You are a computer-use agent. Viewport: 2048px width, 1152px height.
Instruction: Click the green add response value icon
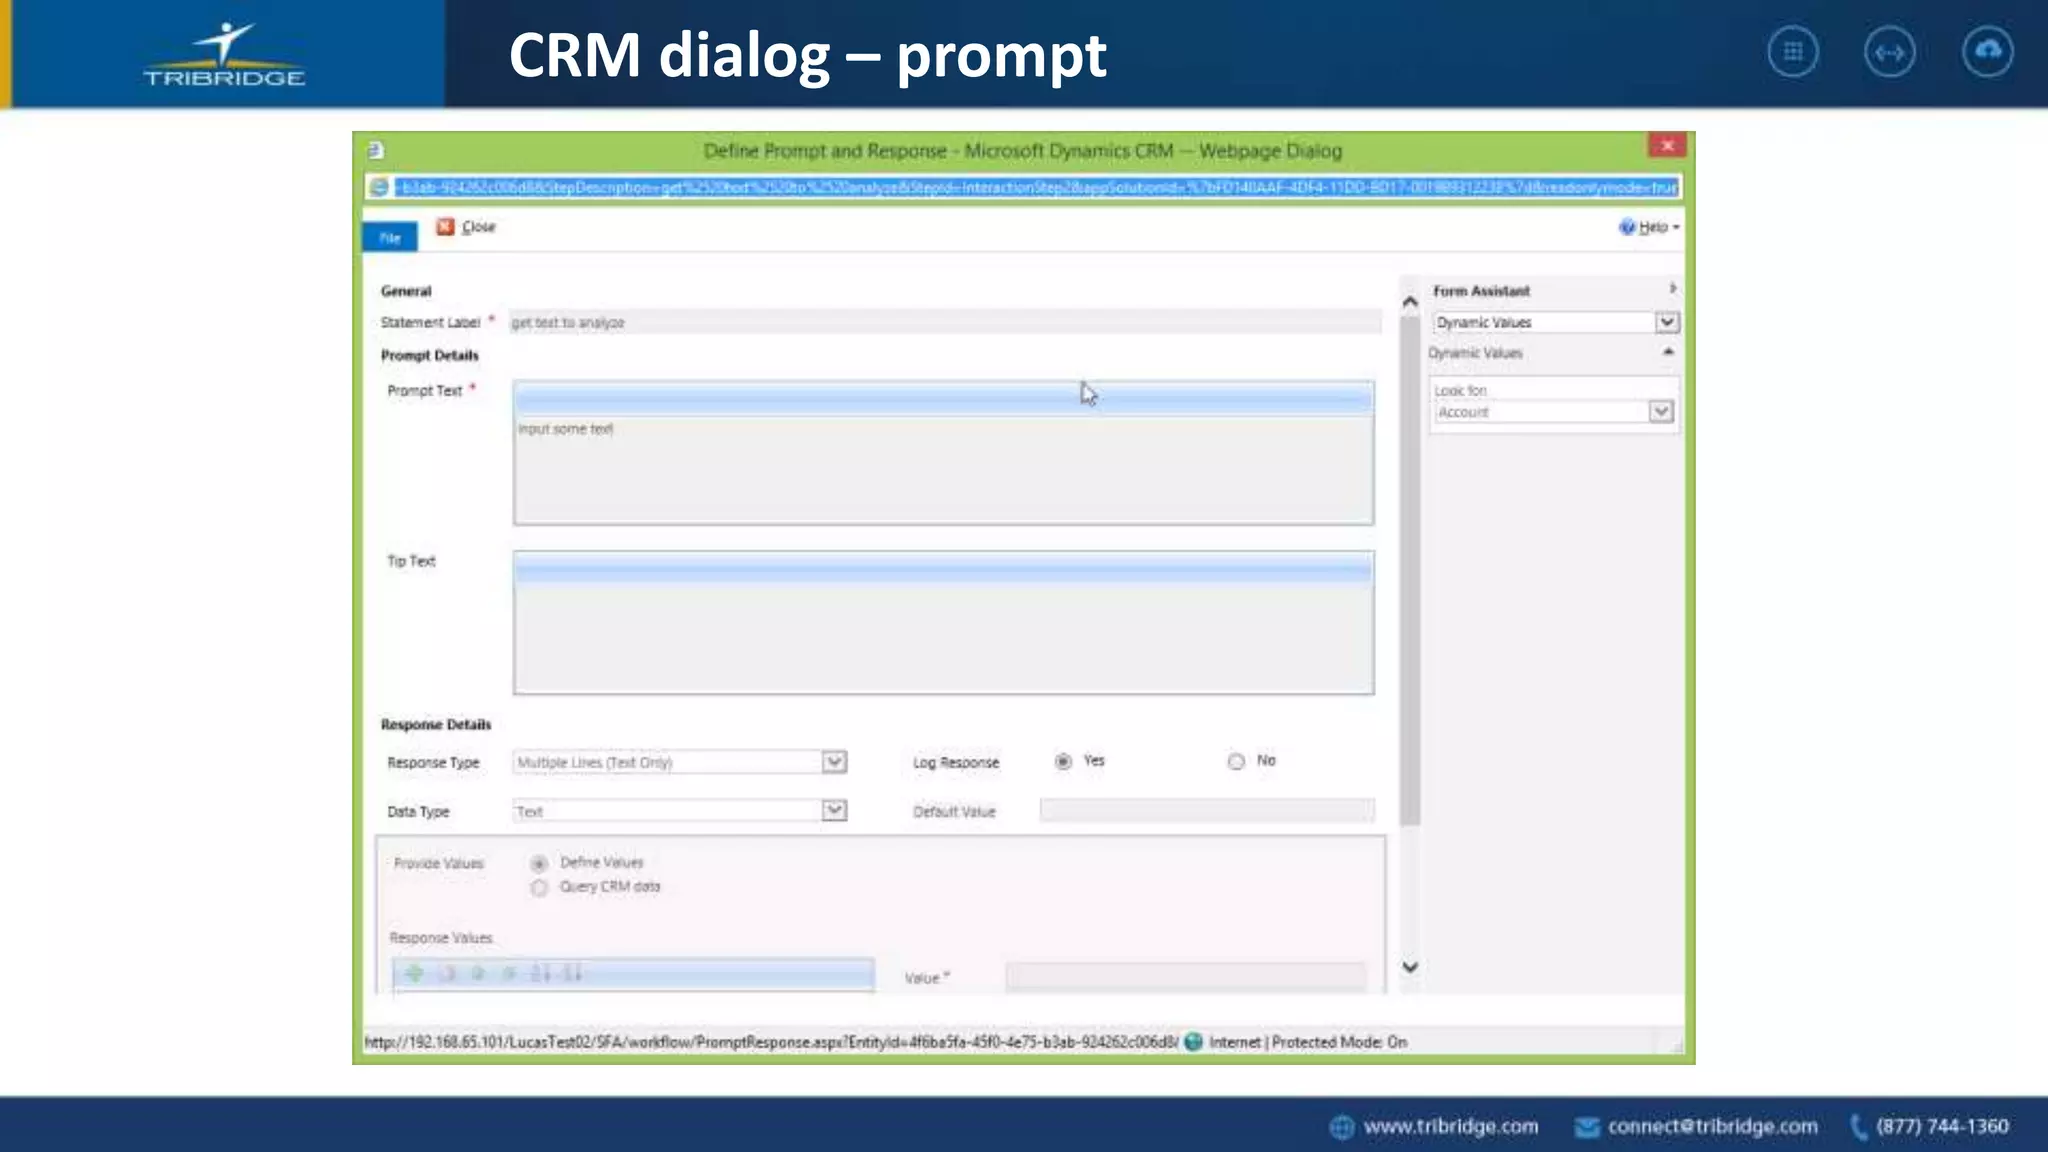[414, 973]
